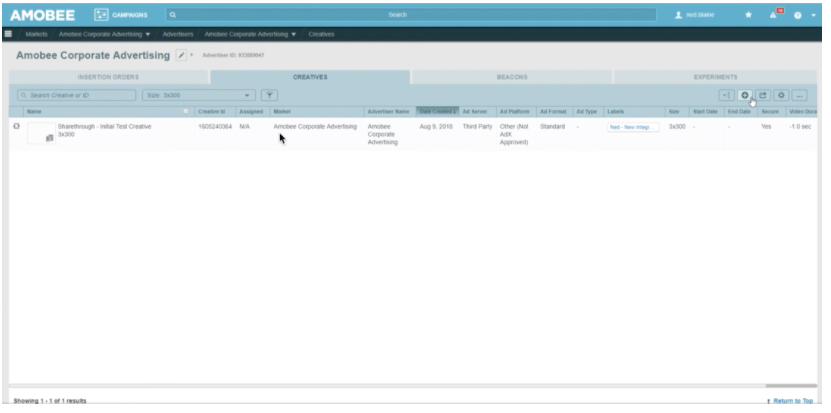Open the filter funnel button
This screenshot has height=413, width=831.
(269, 95)
